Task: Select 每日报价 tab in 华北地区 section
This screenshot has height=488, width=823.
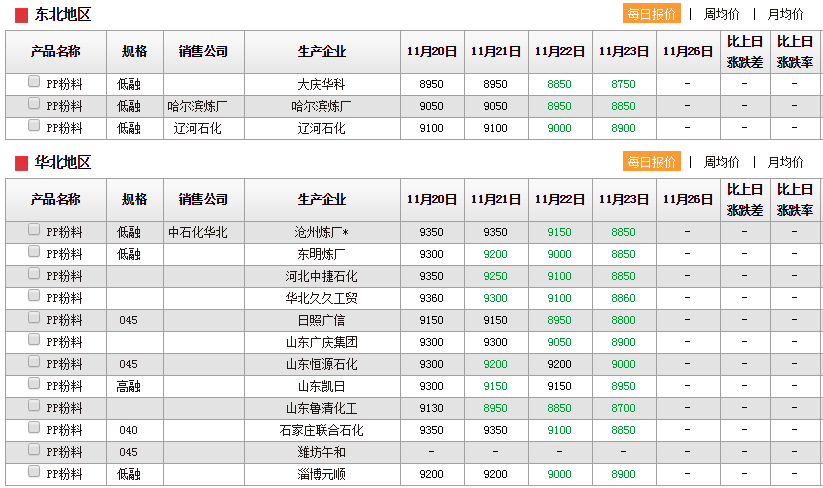Action: tap(652, 162)
